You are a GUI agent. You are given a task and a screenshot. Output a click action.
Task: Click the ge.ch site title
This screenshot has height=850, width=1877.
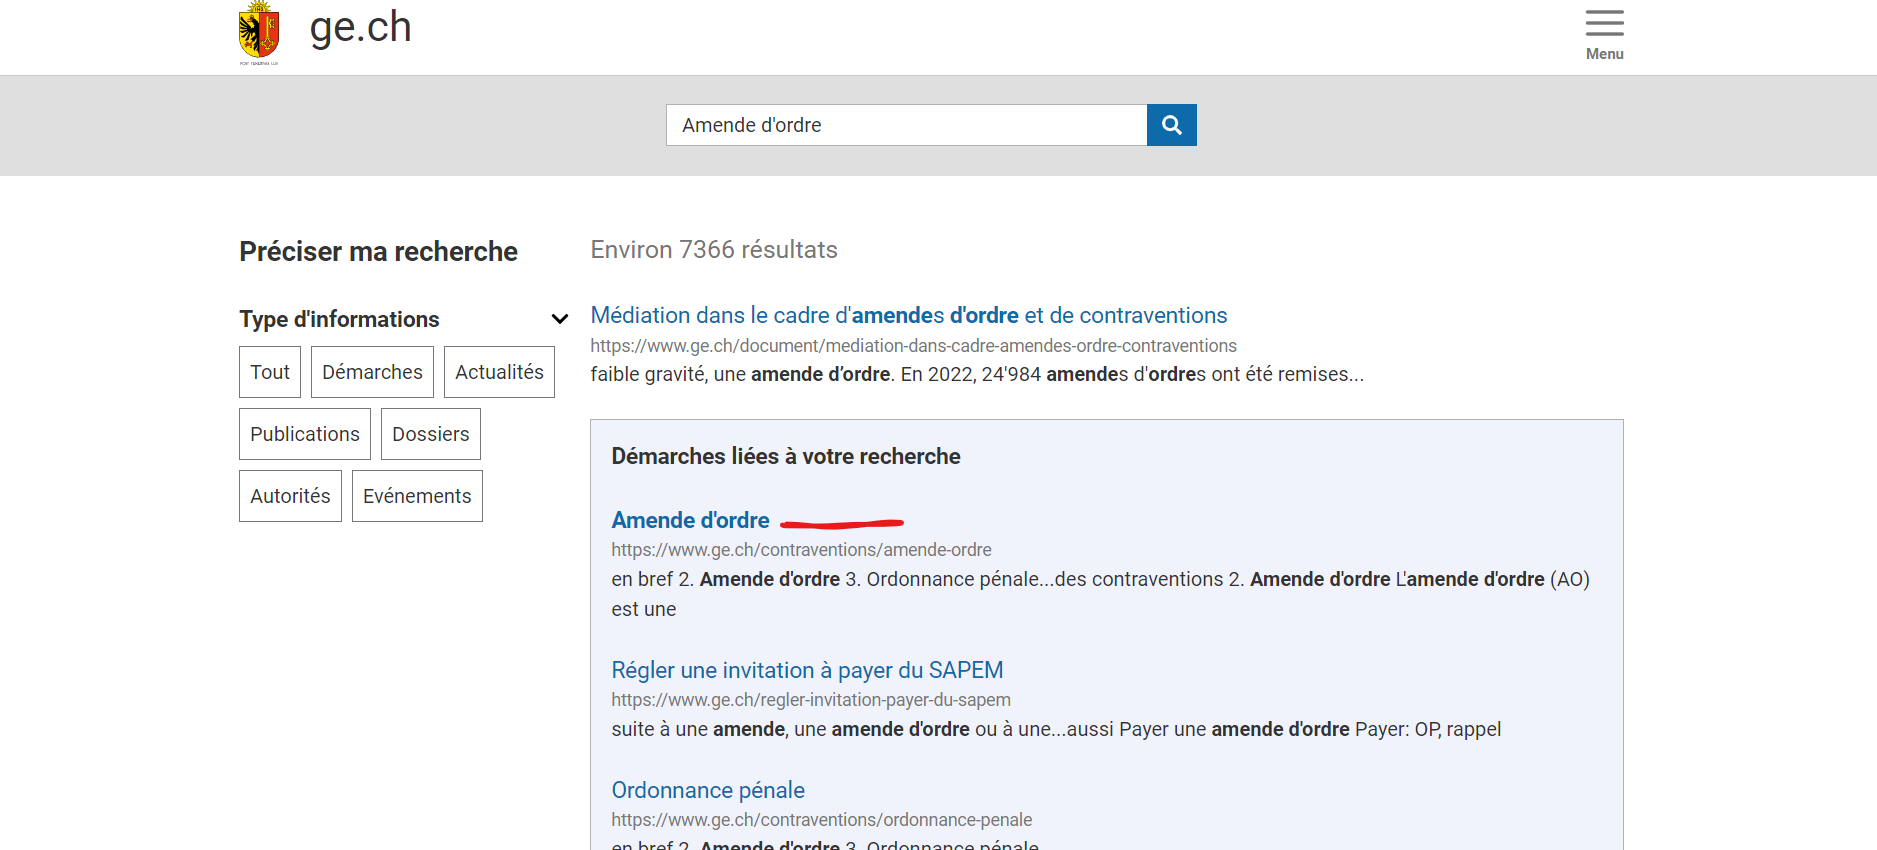[x=360, y=27]
